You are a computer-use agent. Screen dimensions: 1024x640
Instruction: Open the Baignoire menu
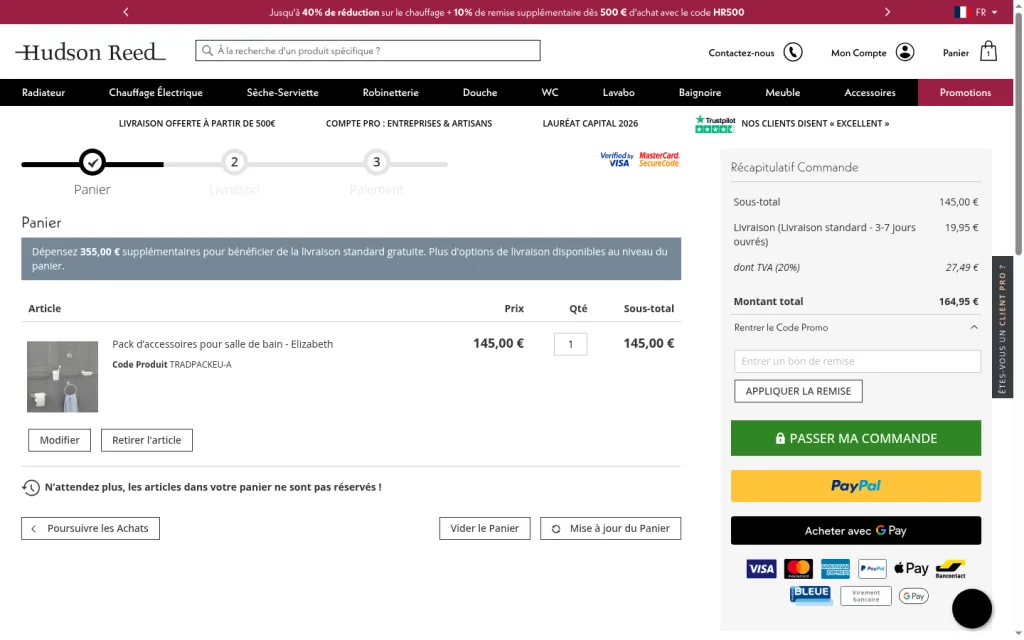point(699,93)
